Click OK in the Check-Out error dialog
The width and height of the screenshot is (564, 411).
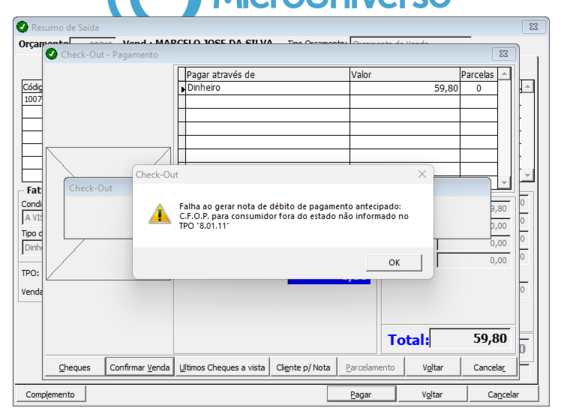coord(394,262)
